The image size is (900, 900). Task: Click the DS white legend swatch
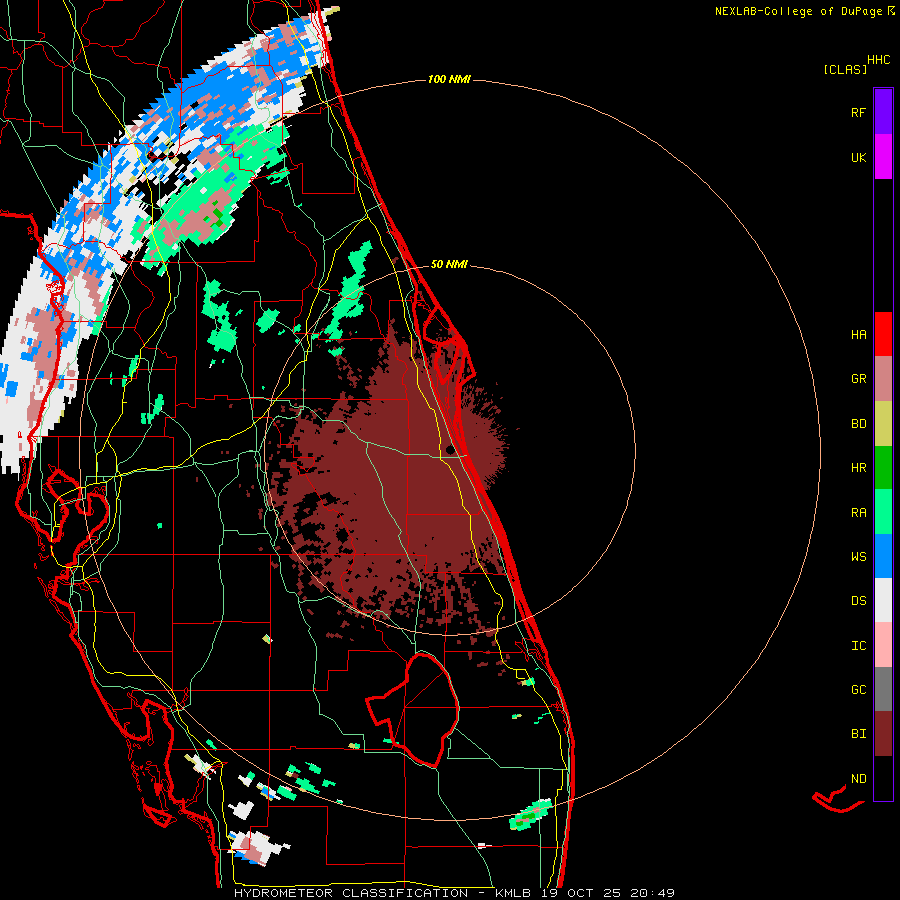[883, 600]
